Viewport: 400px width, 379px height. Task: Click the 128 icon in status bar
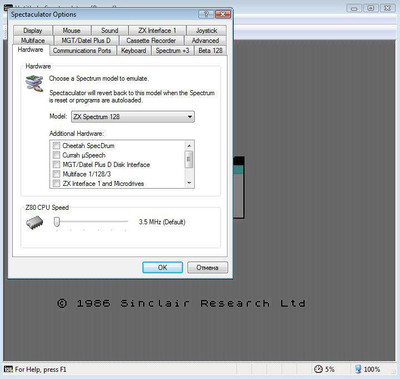pos(8,369)
